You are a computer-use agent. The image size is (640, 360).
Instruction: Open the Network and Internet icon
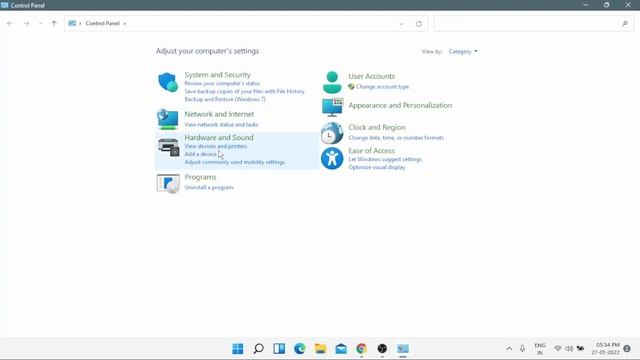168,119
